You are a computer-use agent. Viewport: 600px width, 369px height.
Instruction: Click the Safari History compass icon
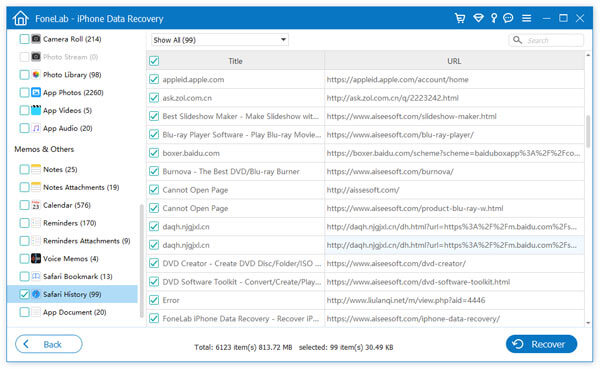click(36, 294)
